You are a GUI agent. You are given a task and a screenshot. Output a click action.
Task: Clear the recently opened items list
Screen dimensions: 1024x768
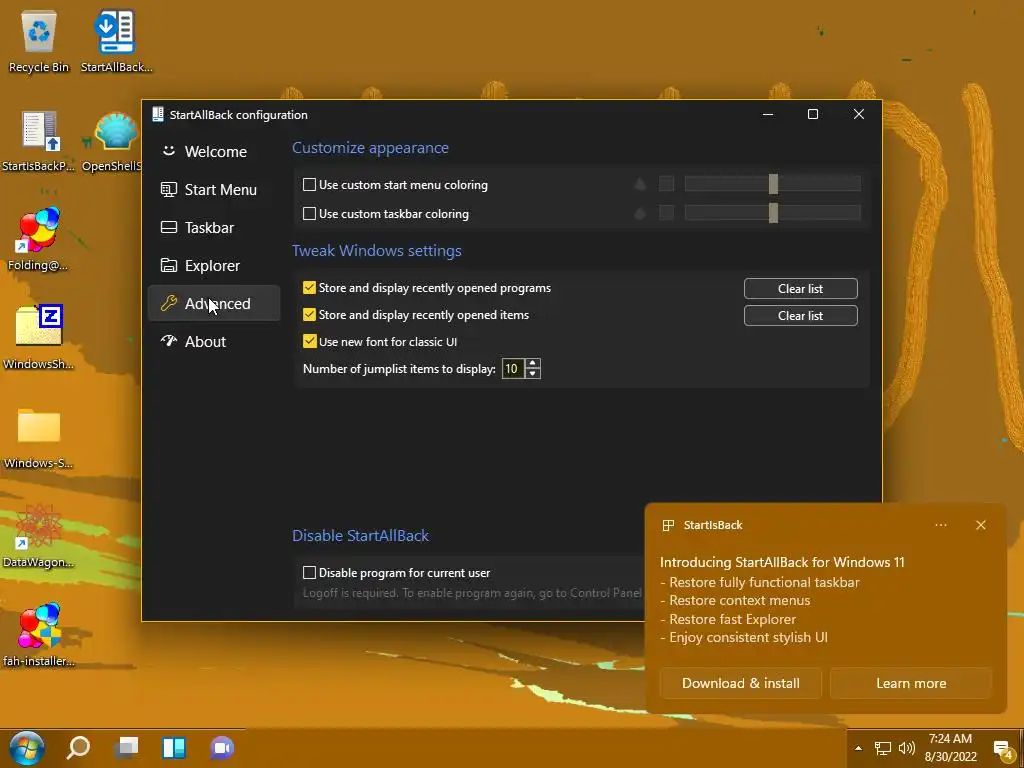pyautogui.click(x=801, y=315)
